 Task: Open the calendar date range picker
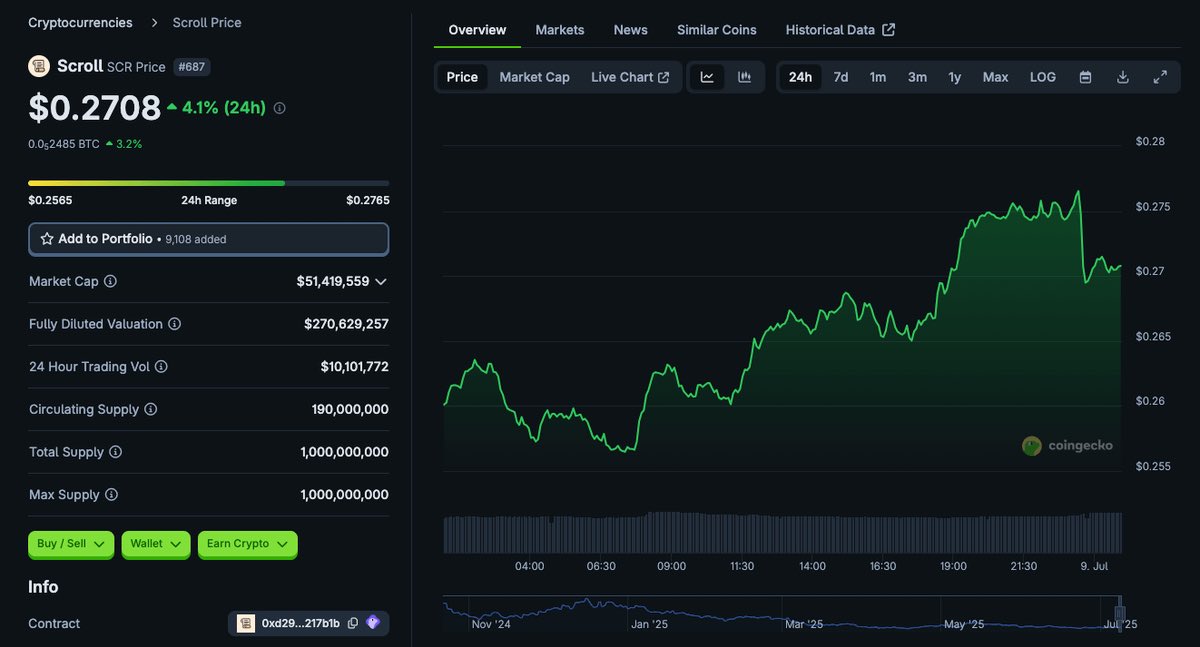[1085, 77]
